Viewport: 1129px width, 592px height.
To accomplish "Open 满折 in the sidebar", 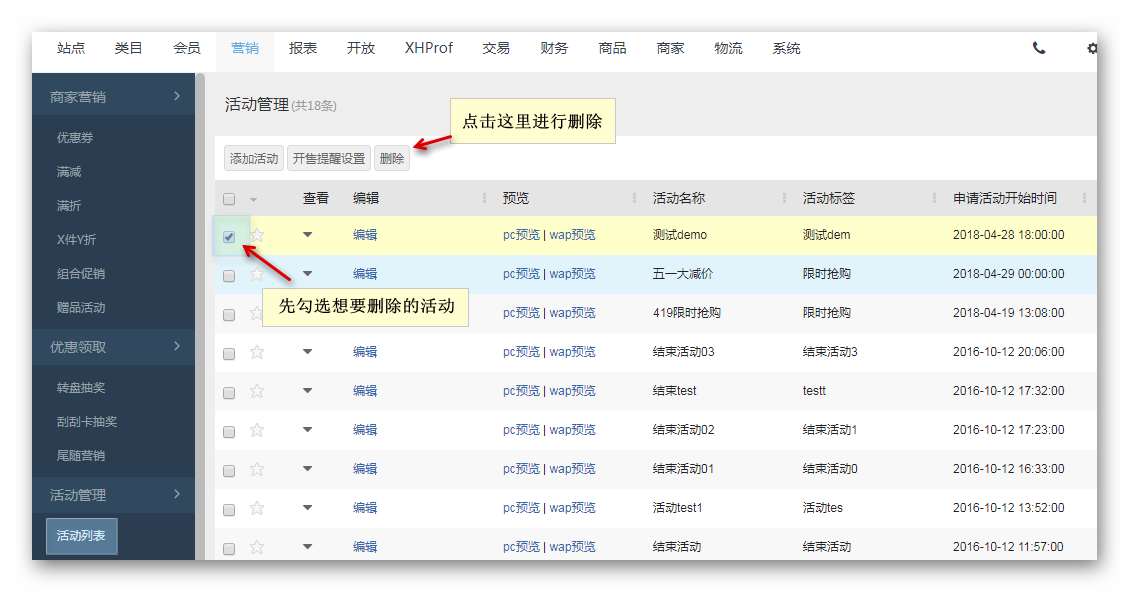I will pos(69,205).
